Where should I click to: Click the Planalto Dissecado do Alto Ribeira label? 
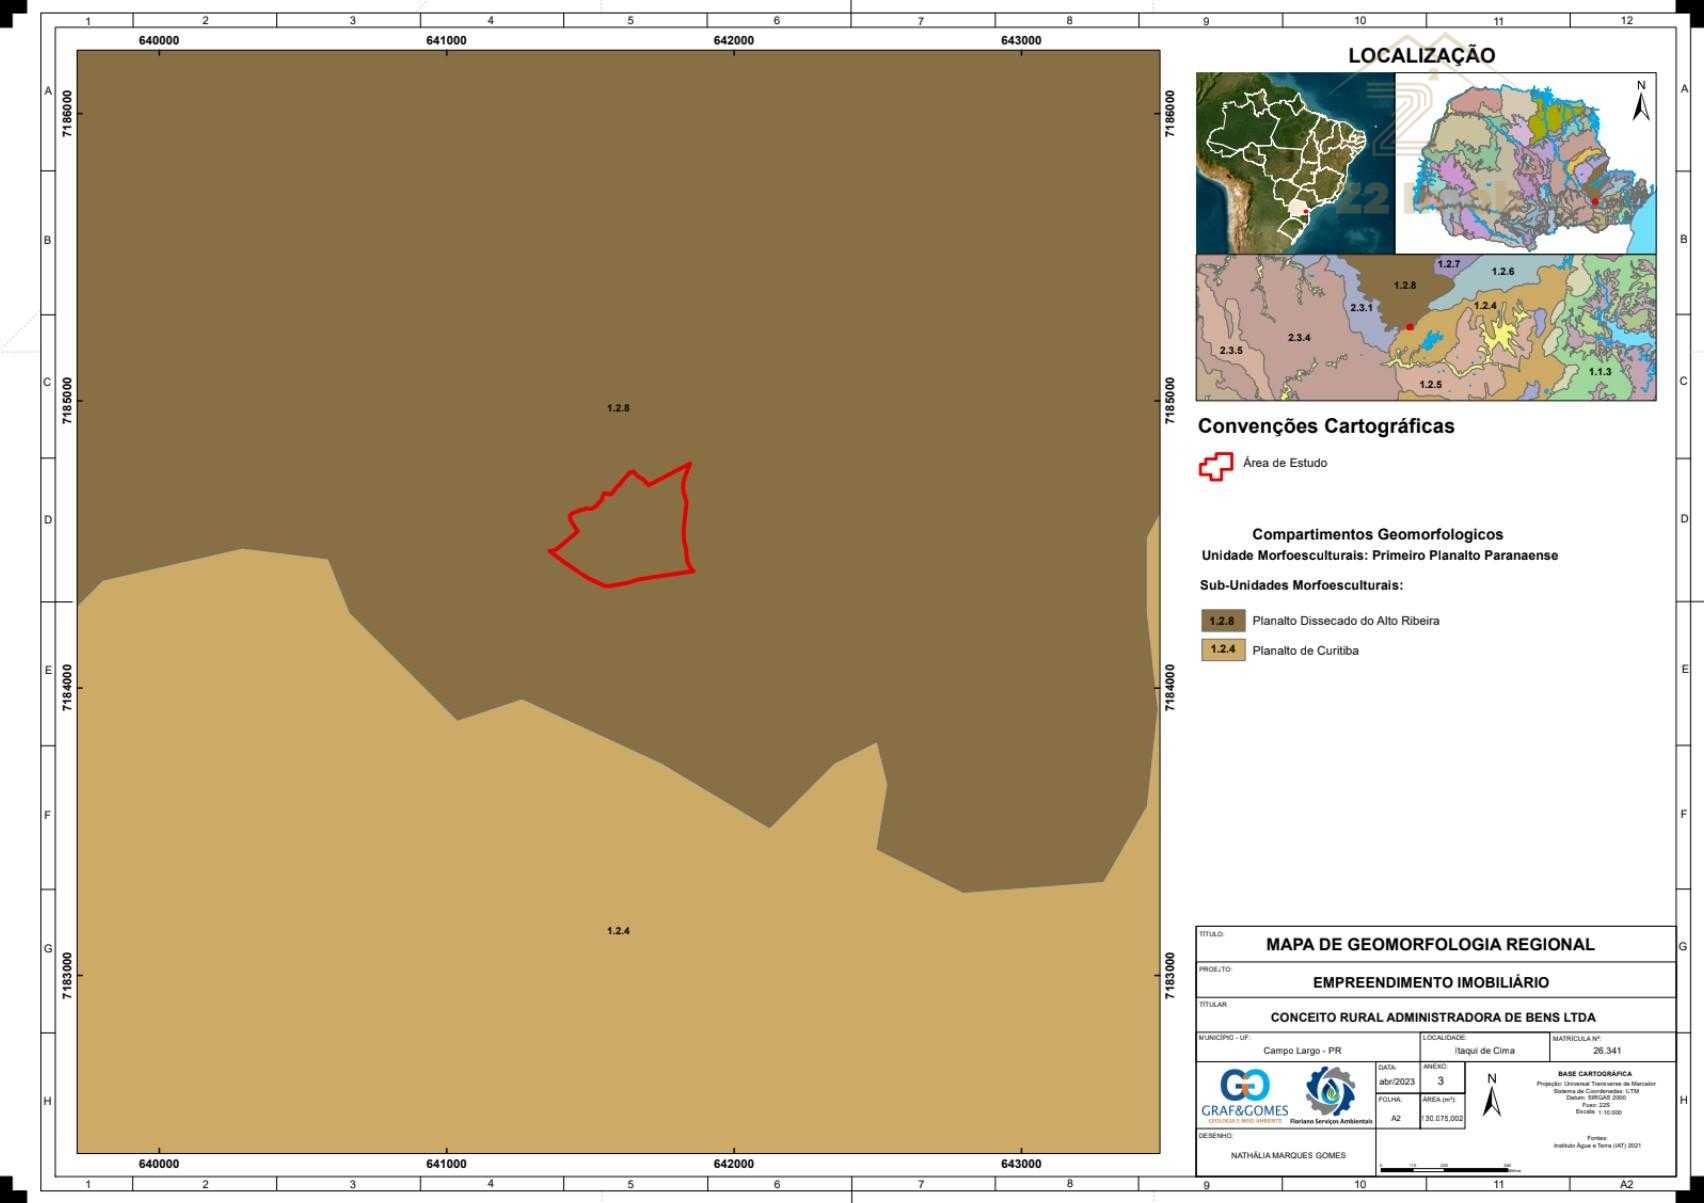tap(1345, 621)
